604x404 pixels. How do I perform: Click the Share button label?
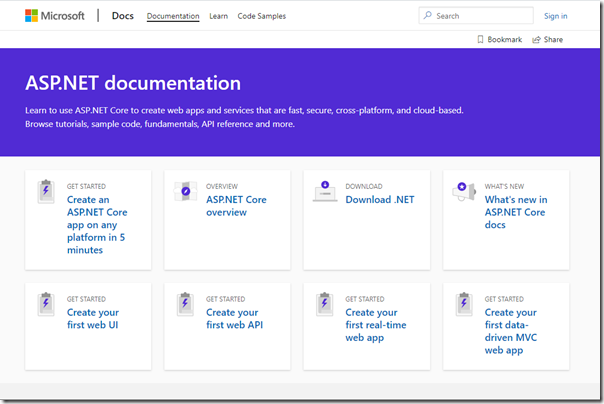(553, 39)
